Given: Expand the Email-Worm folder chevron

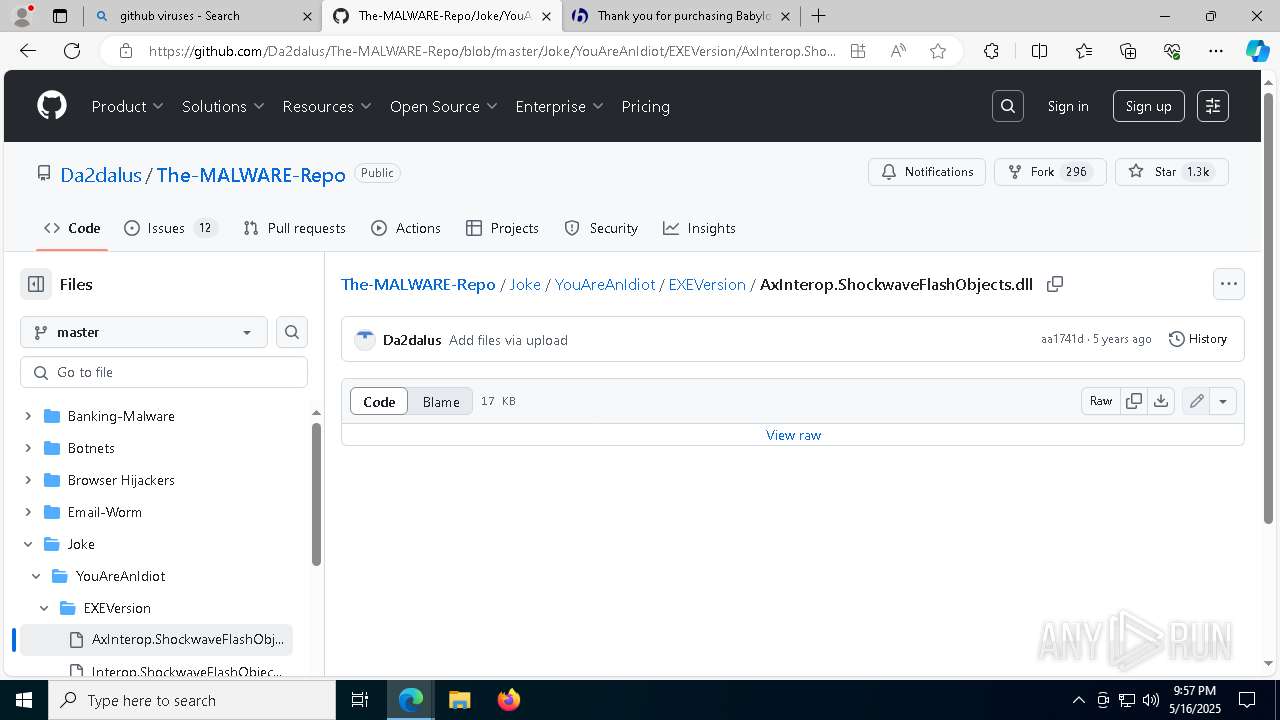Looking at the screenshot, I should tap(28, 512).
